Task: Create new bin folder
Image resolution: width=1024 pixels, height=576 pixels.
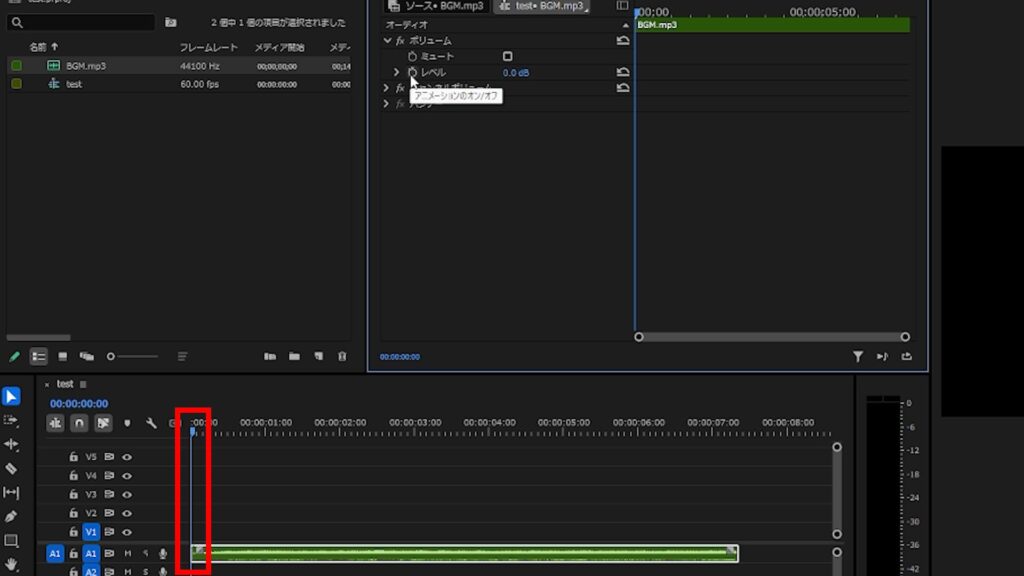Action: tap(295, 357)
